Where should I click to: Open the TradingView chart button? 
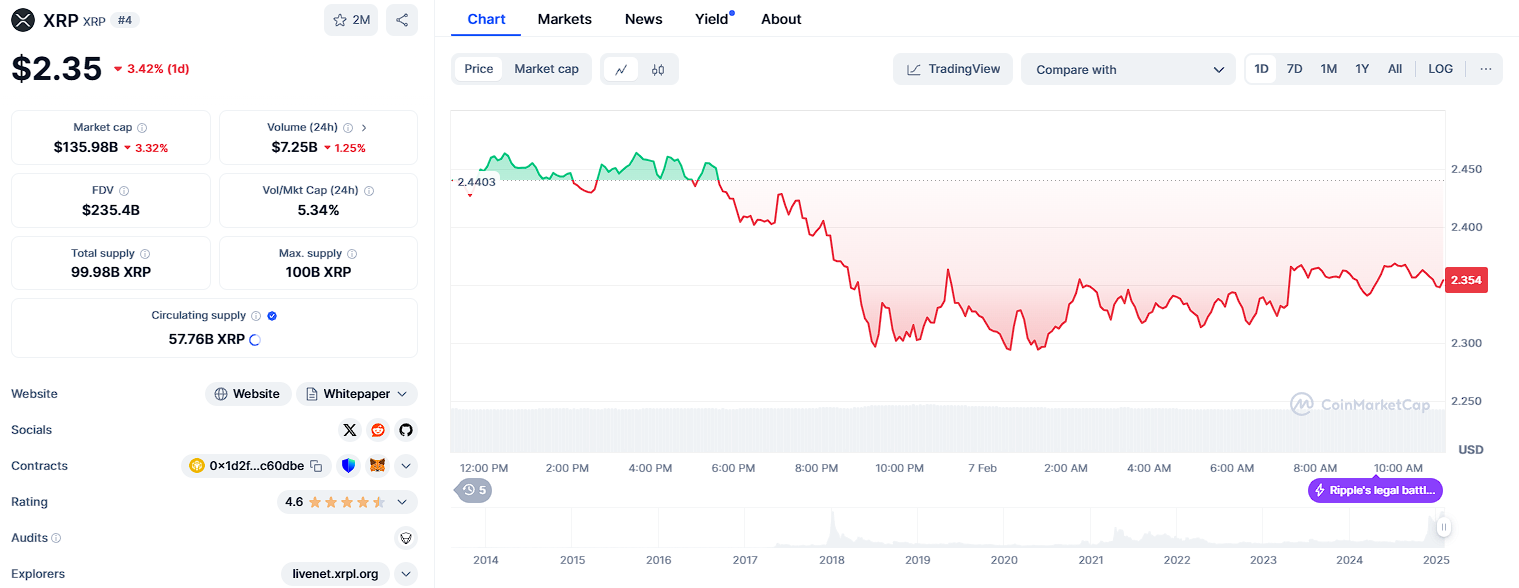(x=953, y=69)
